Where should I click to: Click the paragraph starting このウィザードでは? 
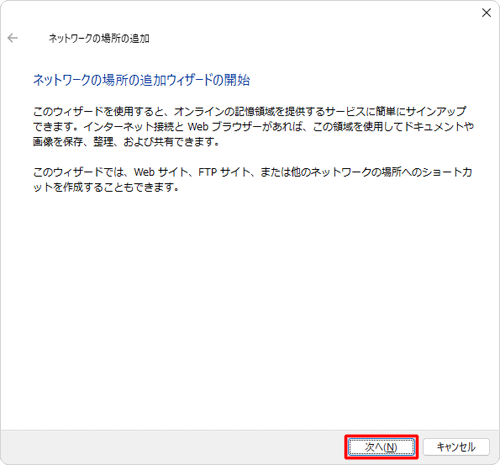point(252,180)
